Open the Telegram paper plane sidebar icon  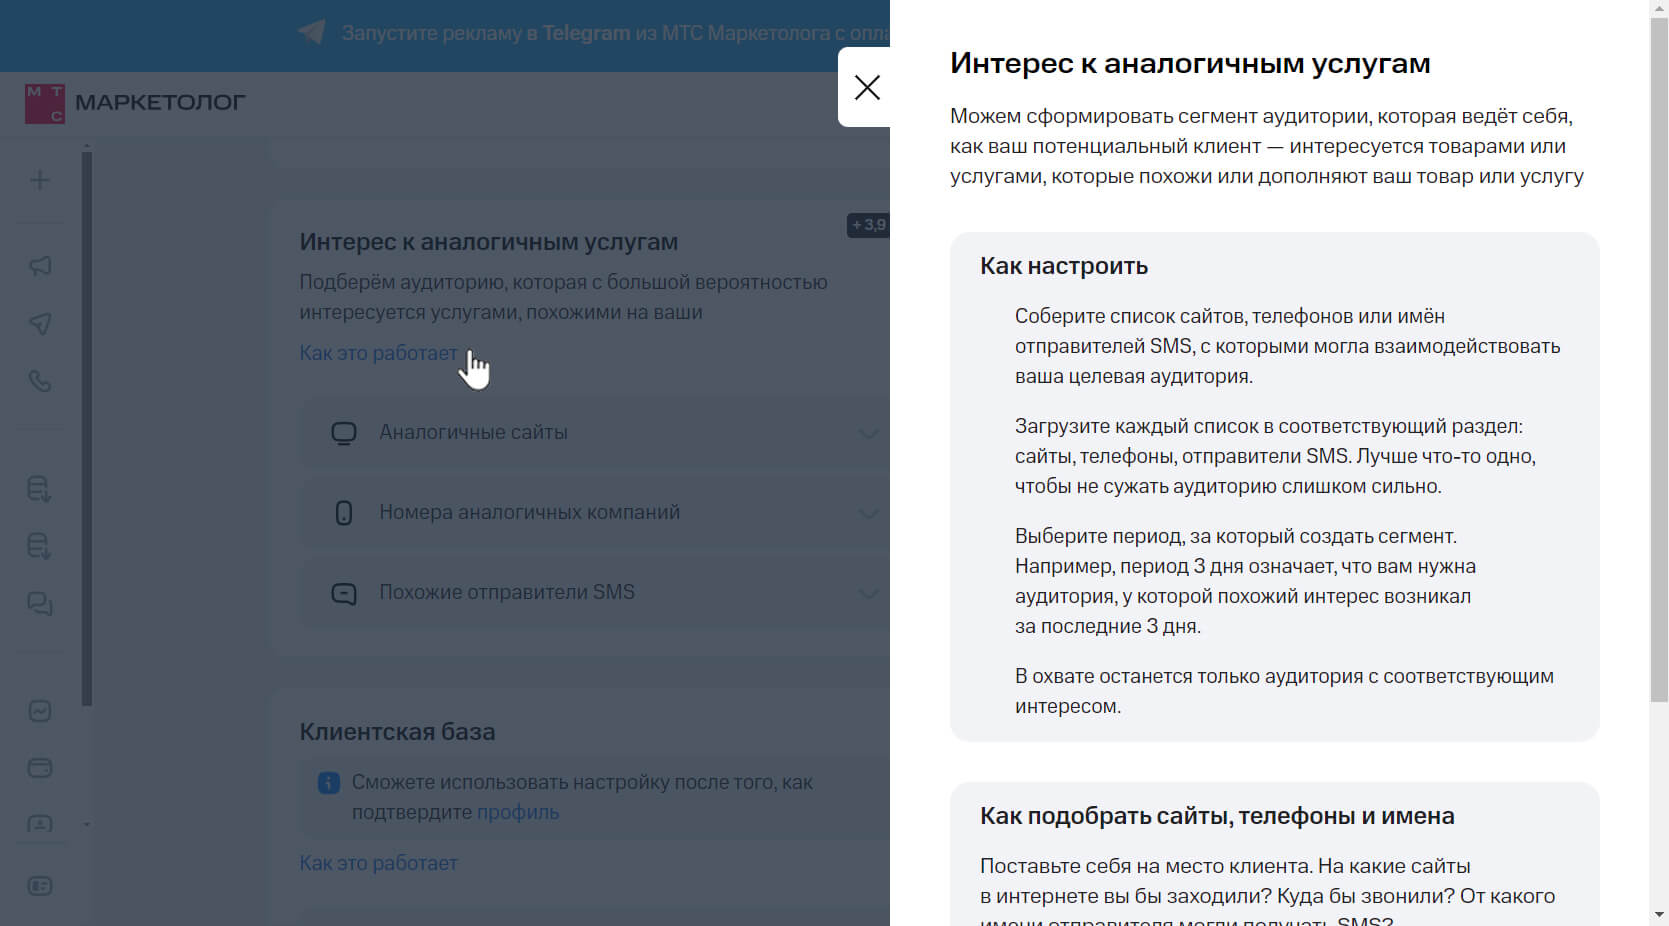point(40,324)
